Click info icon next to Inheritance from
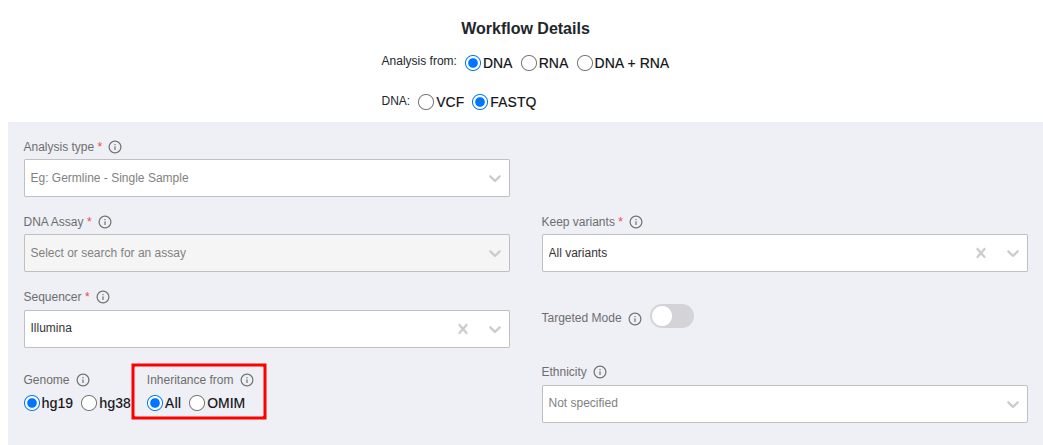The height and width of the screenshot is (445, 1043). [247, 380]
